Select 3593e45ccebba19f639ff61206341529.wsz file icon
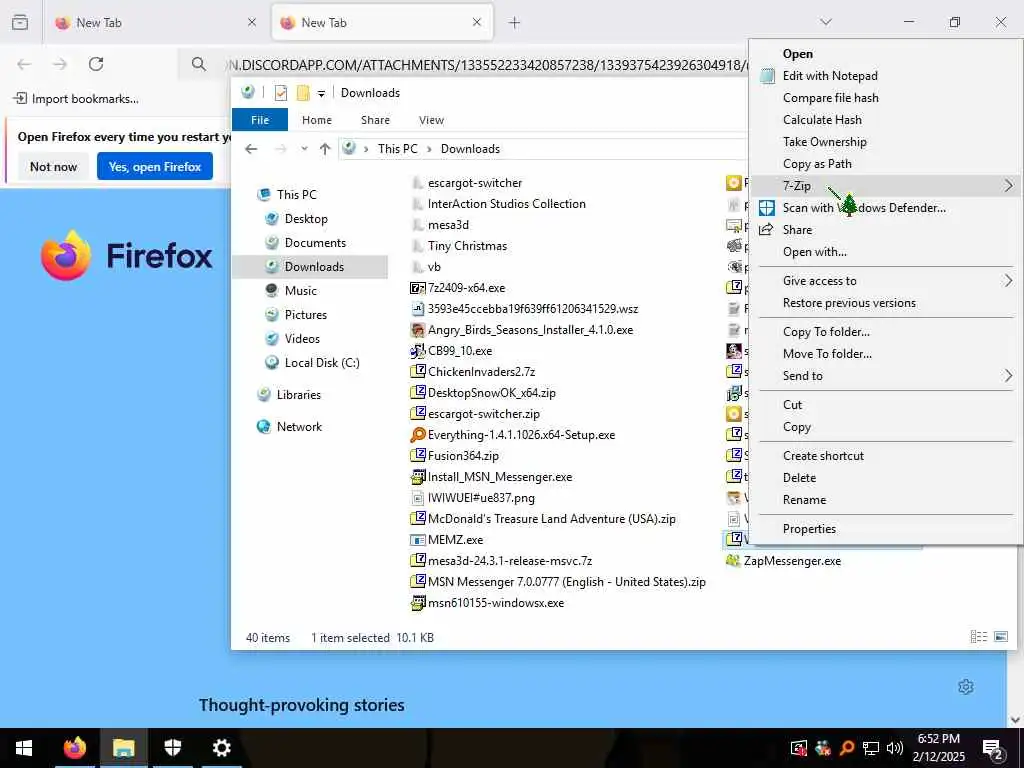Viewport: 1024px width, 768px height. (417, 309)
